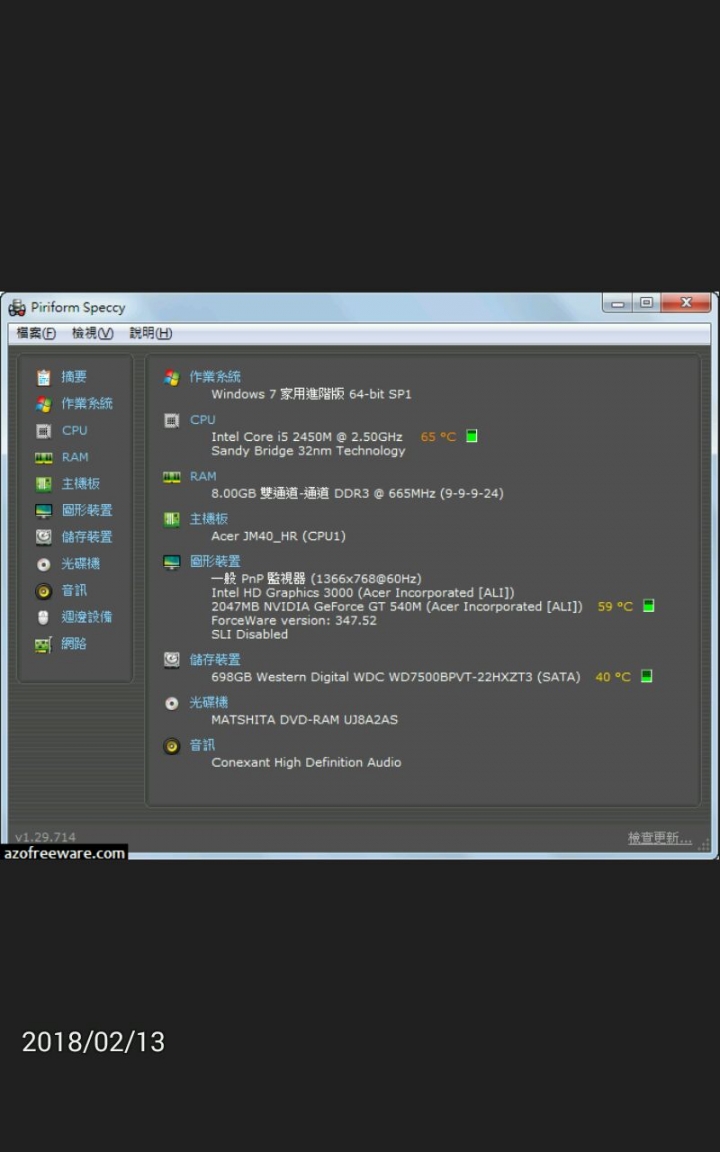Click the drive temperature 40 °C
Viewport: 720px width, 1152px height.
click(613, 677)
